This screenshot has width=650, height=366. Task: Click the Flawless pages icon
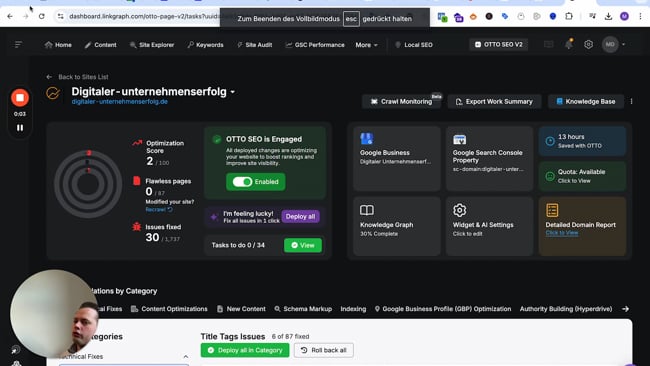[x=136, y=181]
